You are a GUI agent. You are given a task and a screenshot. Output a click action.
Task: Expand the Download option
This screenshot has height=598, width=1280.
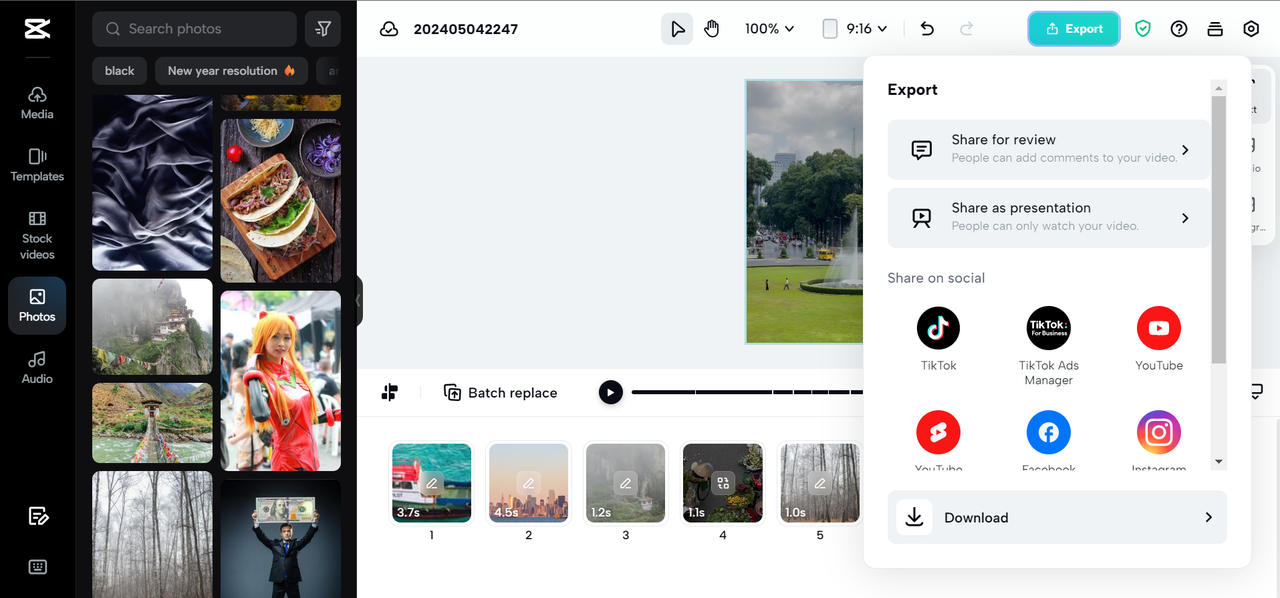tap(1057, 517)
